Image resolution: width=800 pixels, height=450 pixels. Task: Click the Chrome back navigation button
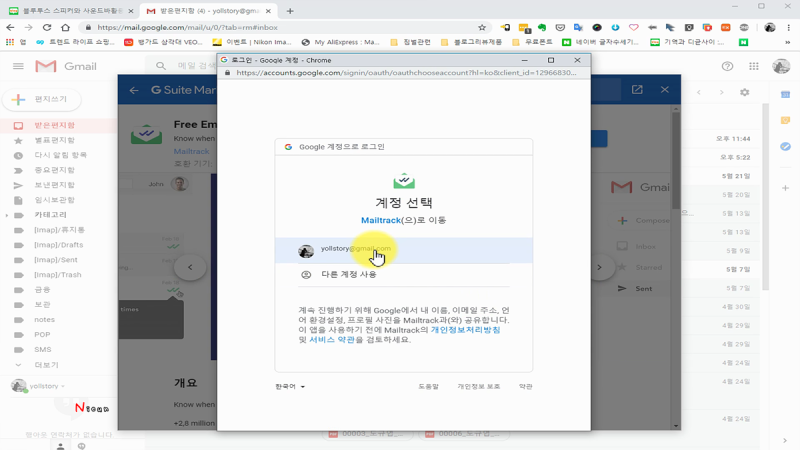coord(11,27)
